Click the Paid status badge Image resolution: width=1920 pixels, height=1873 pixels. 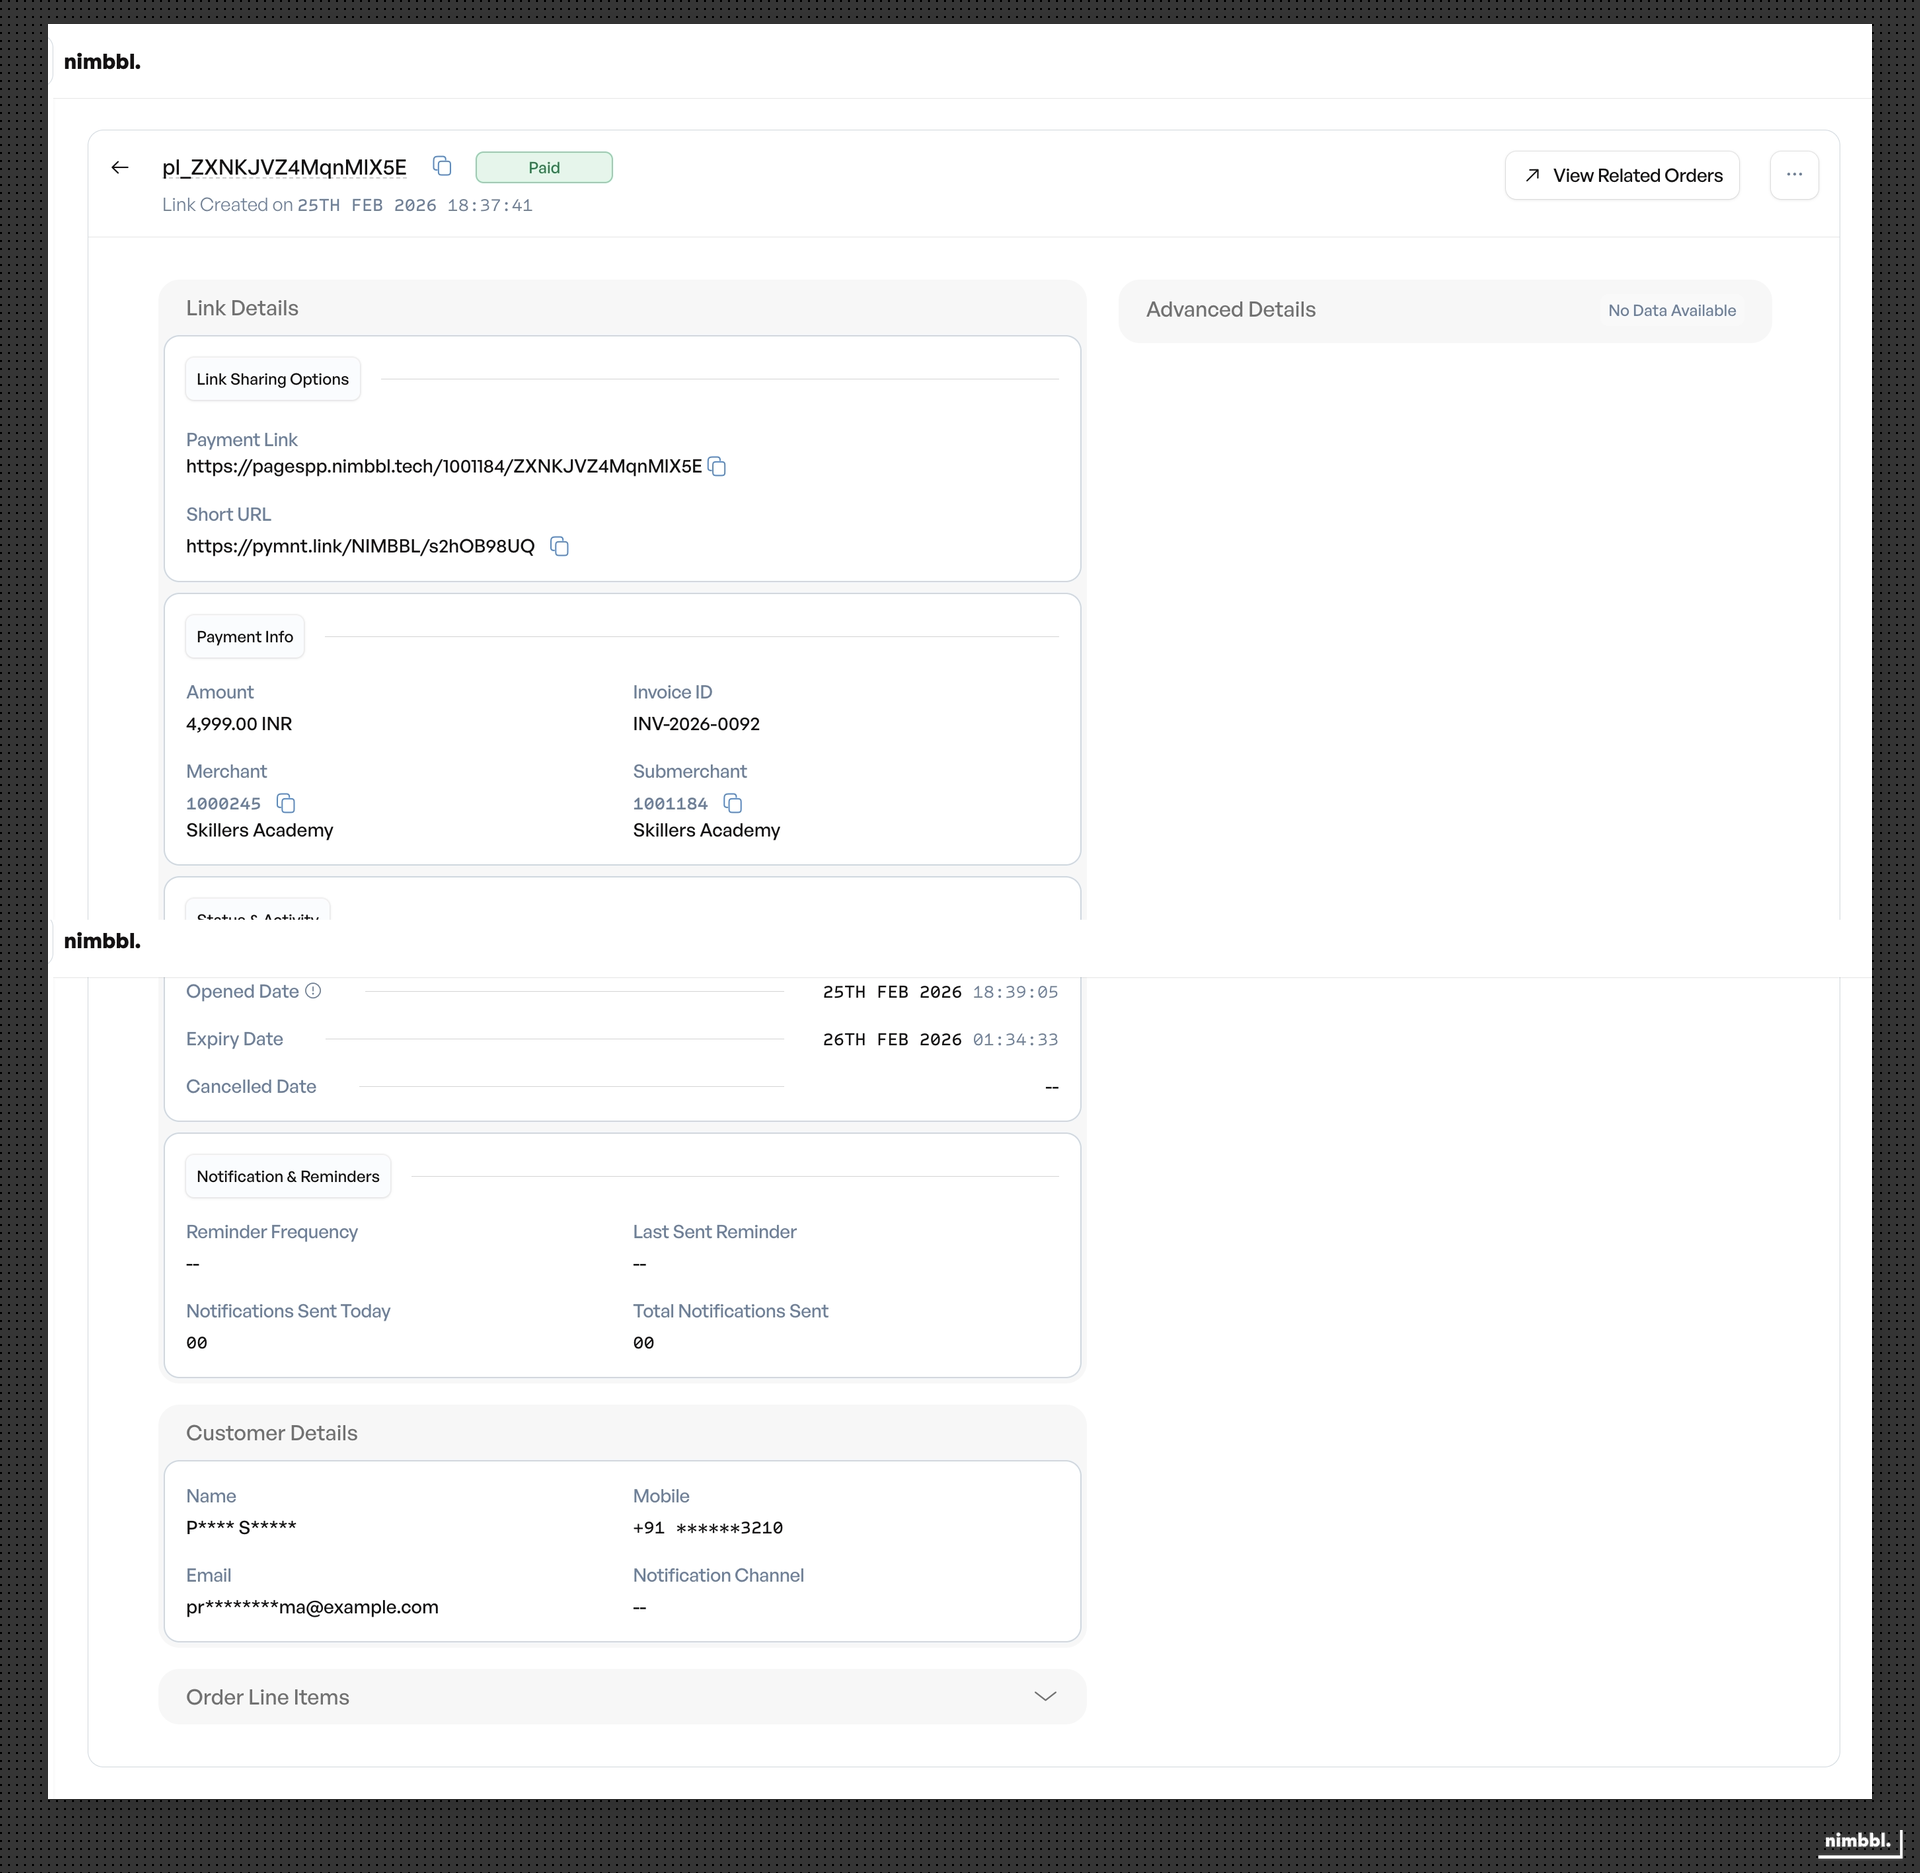coord(544,167)
